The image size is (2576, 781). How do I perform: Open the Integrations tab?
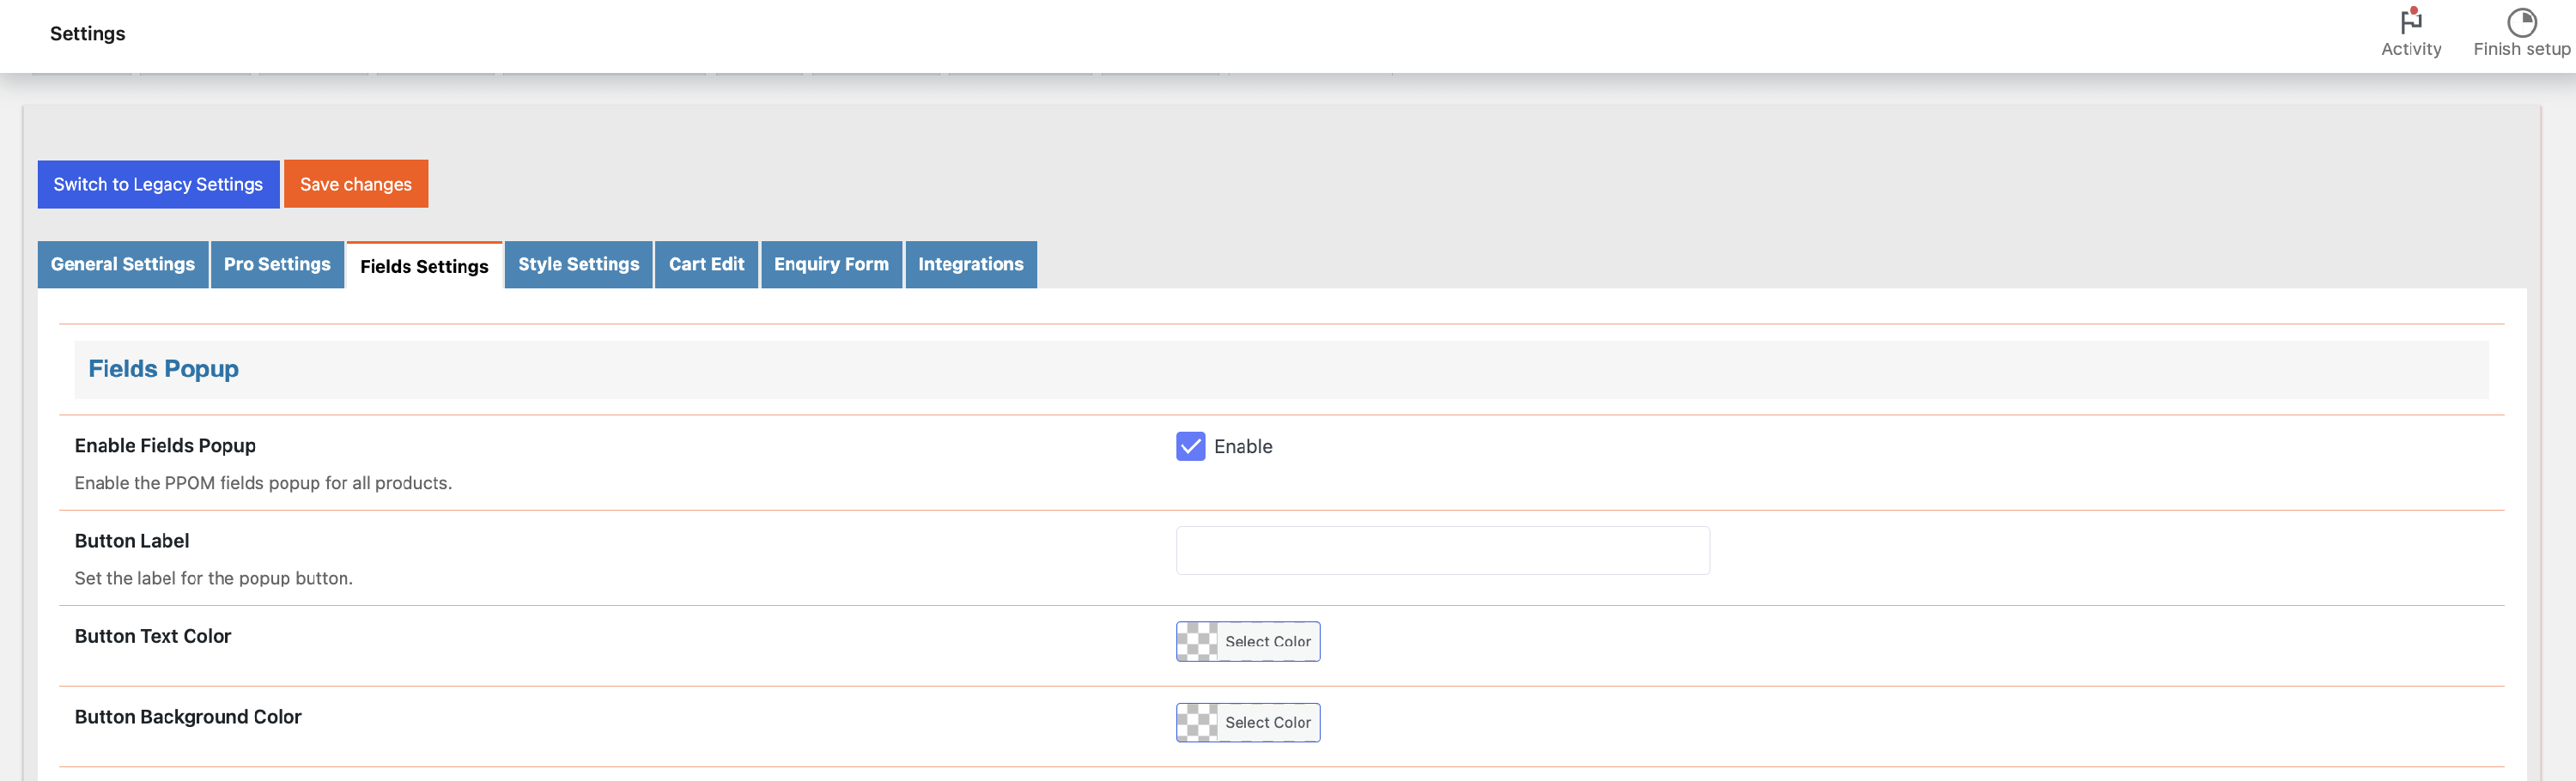point(970,264)
